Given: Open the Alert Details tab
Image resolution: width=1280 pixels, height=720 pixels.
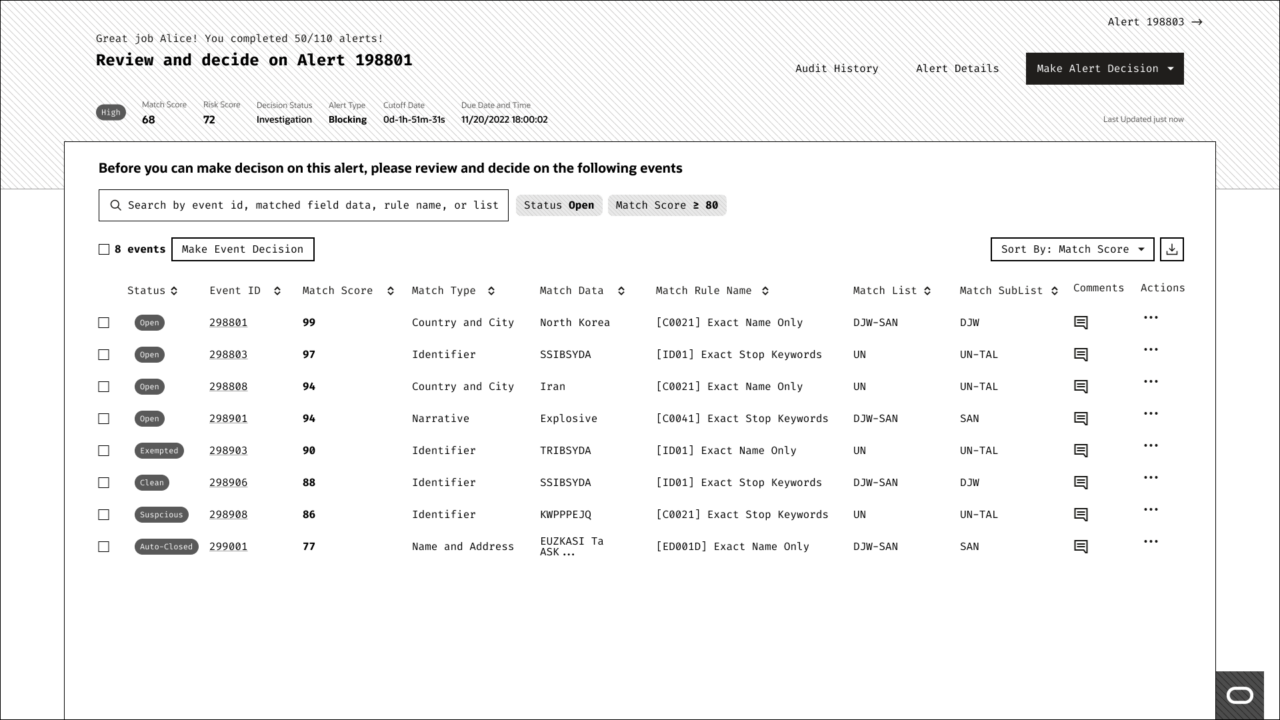Looking at the screenshot, I should pos(957,69).
